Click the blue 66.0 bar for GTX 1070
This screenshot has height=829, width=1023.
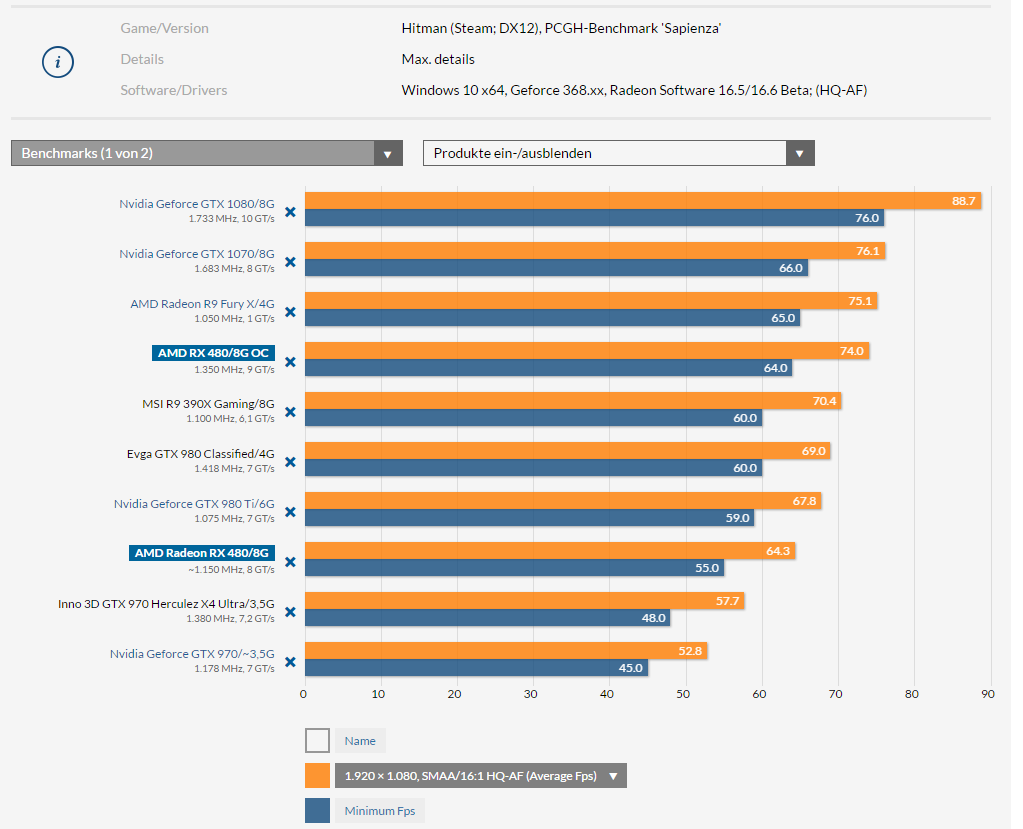point(557,268)
